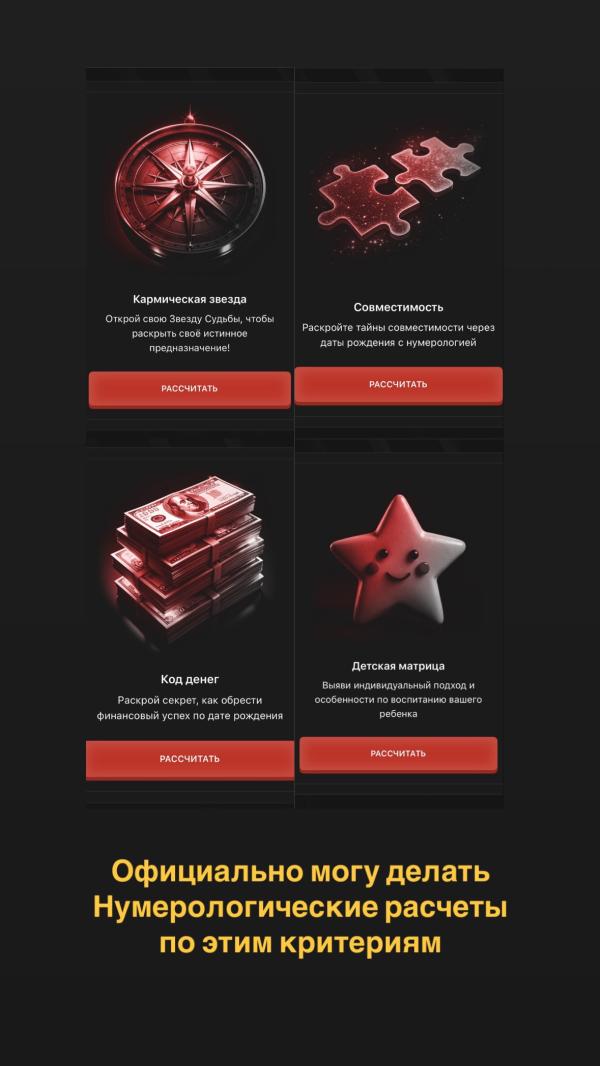Click the compatibility by birth dates description

point(398,335)
